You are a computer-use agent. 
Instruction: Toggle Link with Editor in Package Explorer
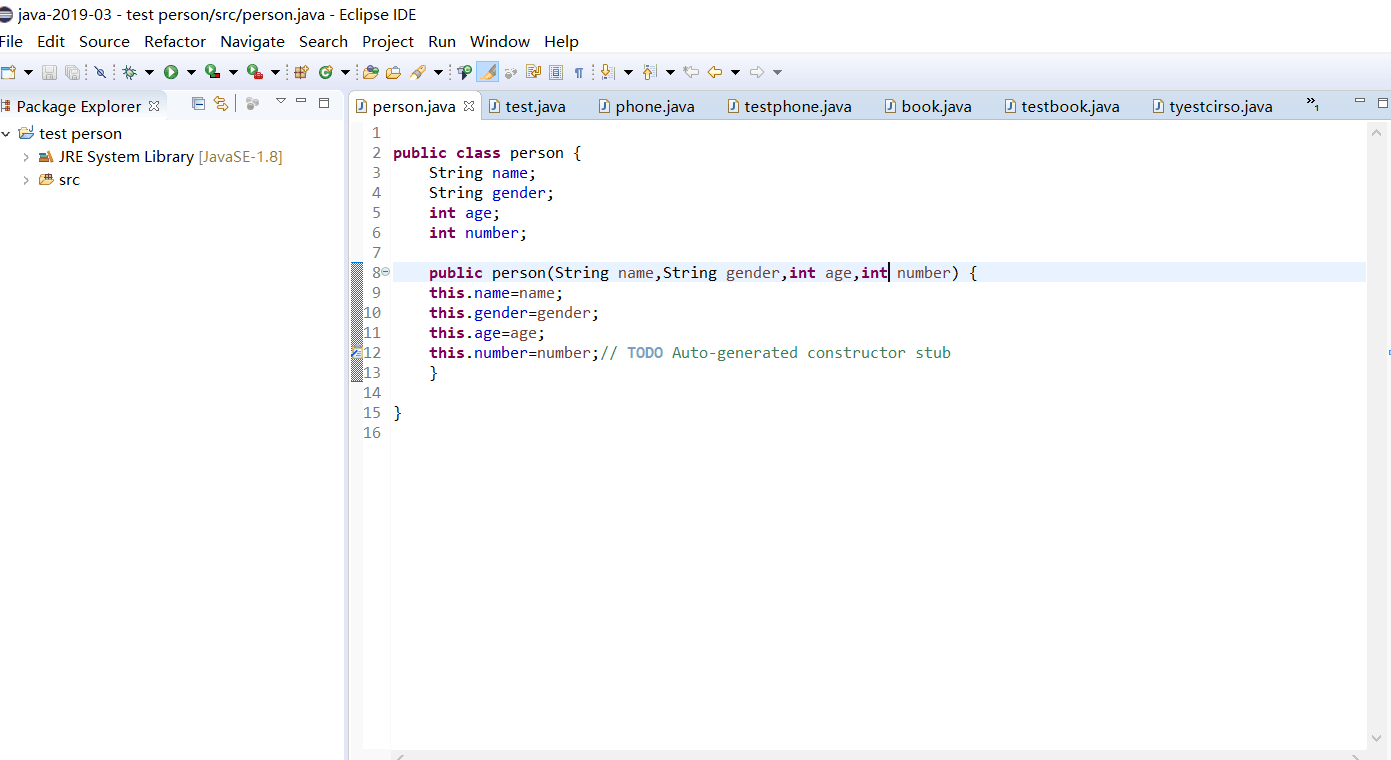point(221,103)
